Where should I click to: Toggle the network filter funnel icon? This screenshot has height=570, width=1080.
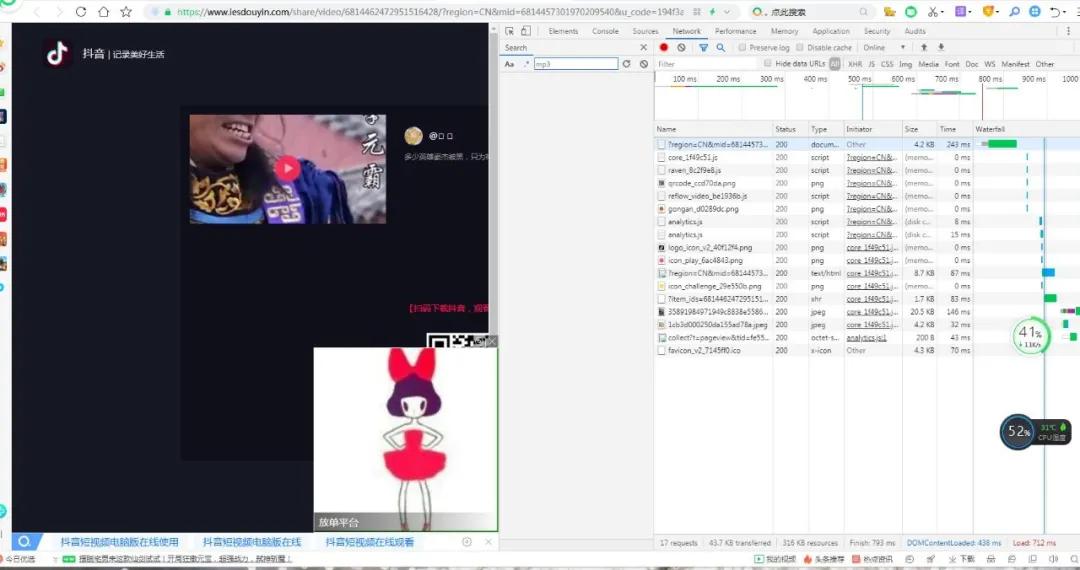click(703, 48)
